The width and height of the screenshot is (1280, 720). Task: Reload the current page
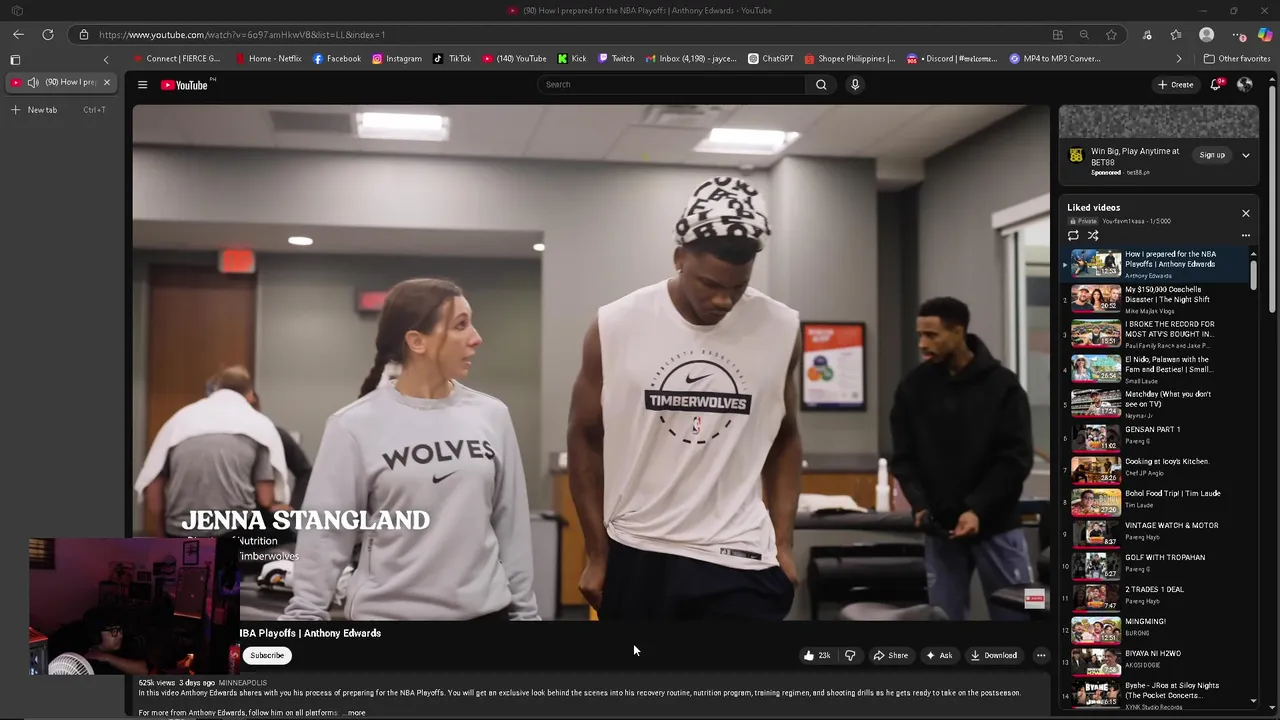pos(47,35)
